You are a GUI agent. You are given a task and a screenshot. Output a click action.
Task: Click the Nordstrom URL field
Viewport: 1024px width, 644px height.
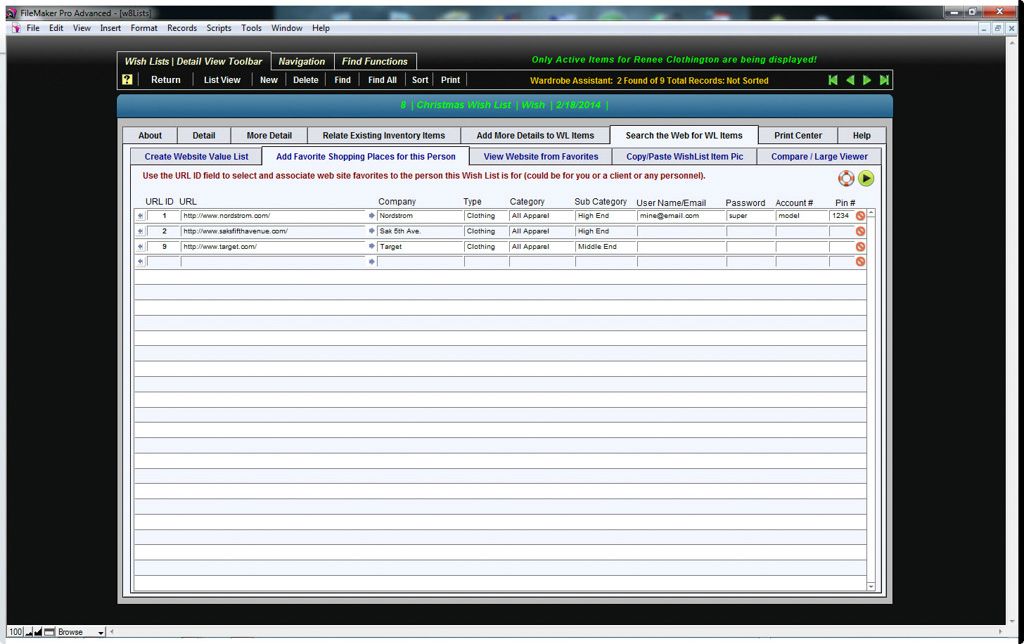click(x=273, y=216)
